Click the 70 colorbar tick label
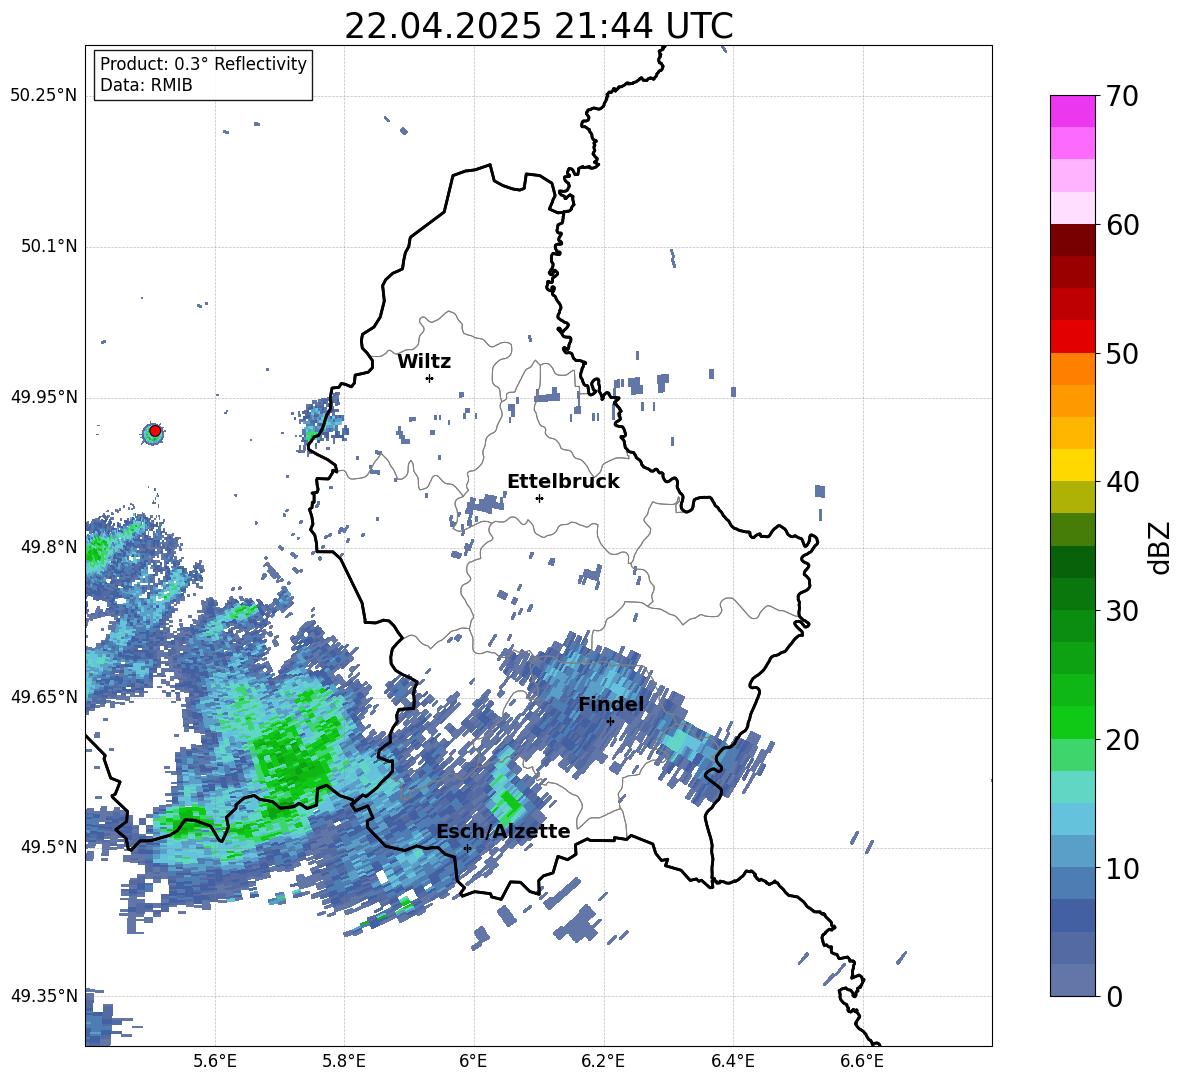This screenshot has height=1081, width=1184. click(1122, 96)
